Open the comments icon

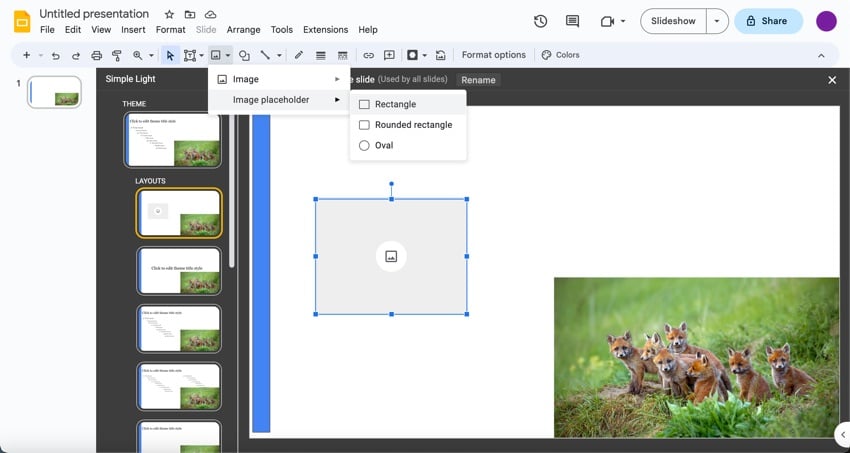pos(572,21)
